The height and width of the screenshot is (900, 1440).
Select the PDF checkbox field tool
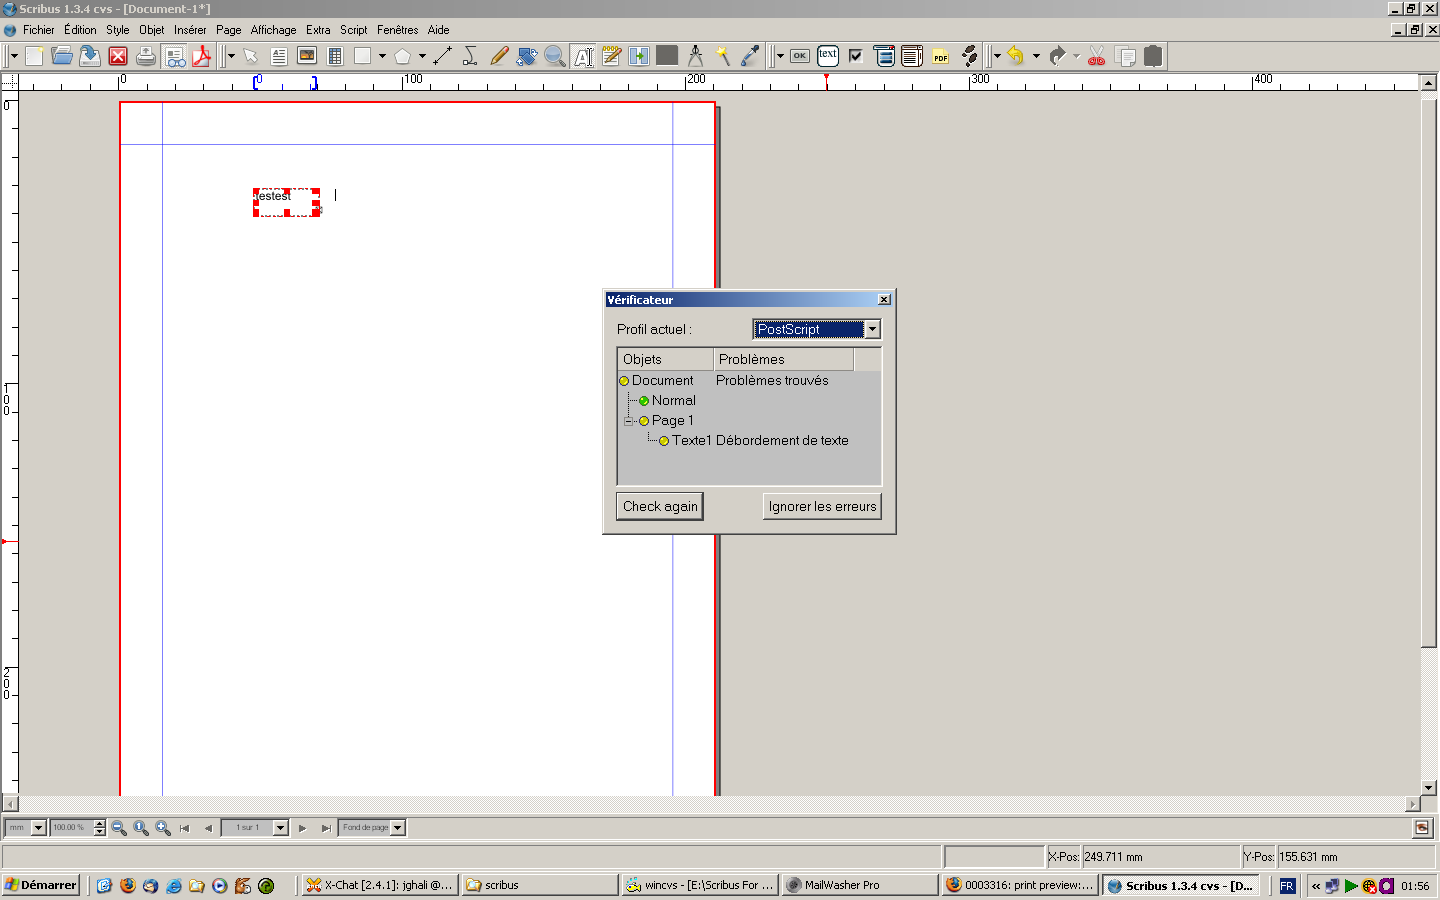coord(856,57)
